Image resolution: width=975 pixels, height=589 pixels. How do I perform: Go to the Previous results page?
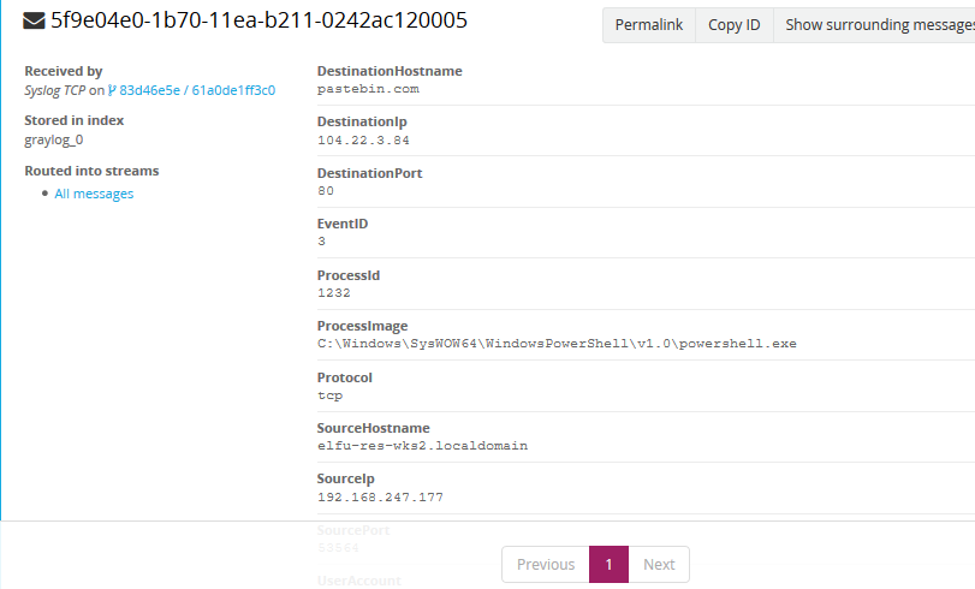[545, 564]
